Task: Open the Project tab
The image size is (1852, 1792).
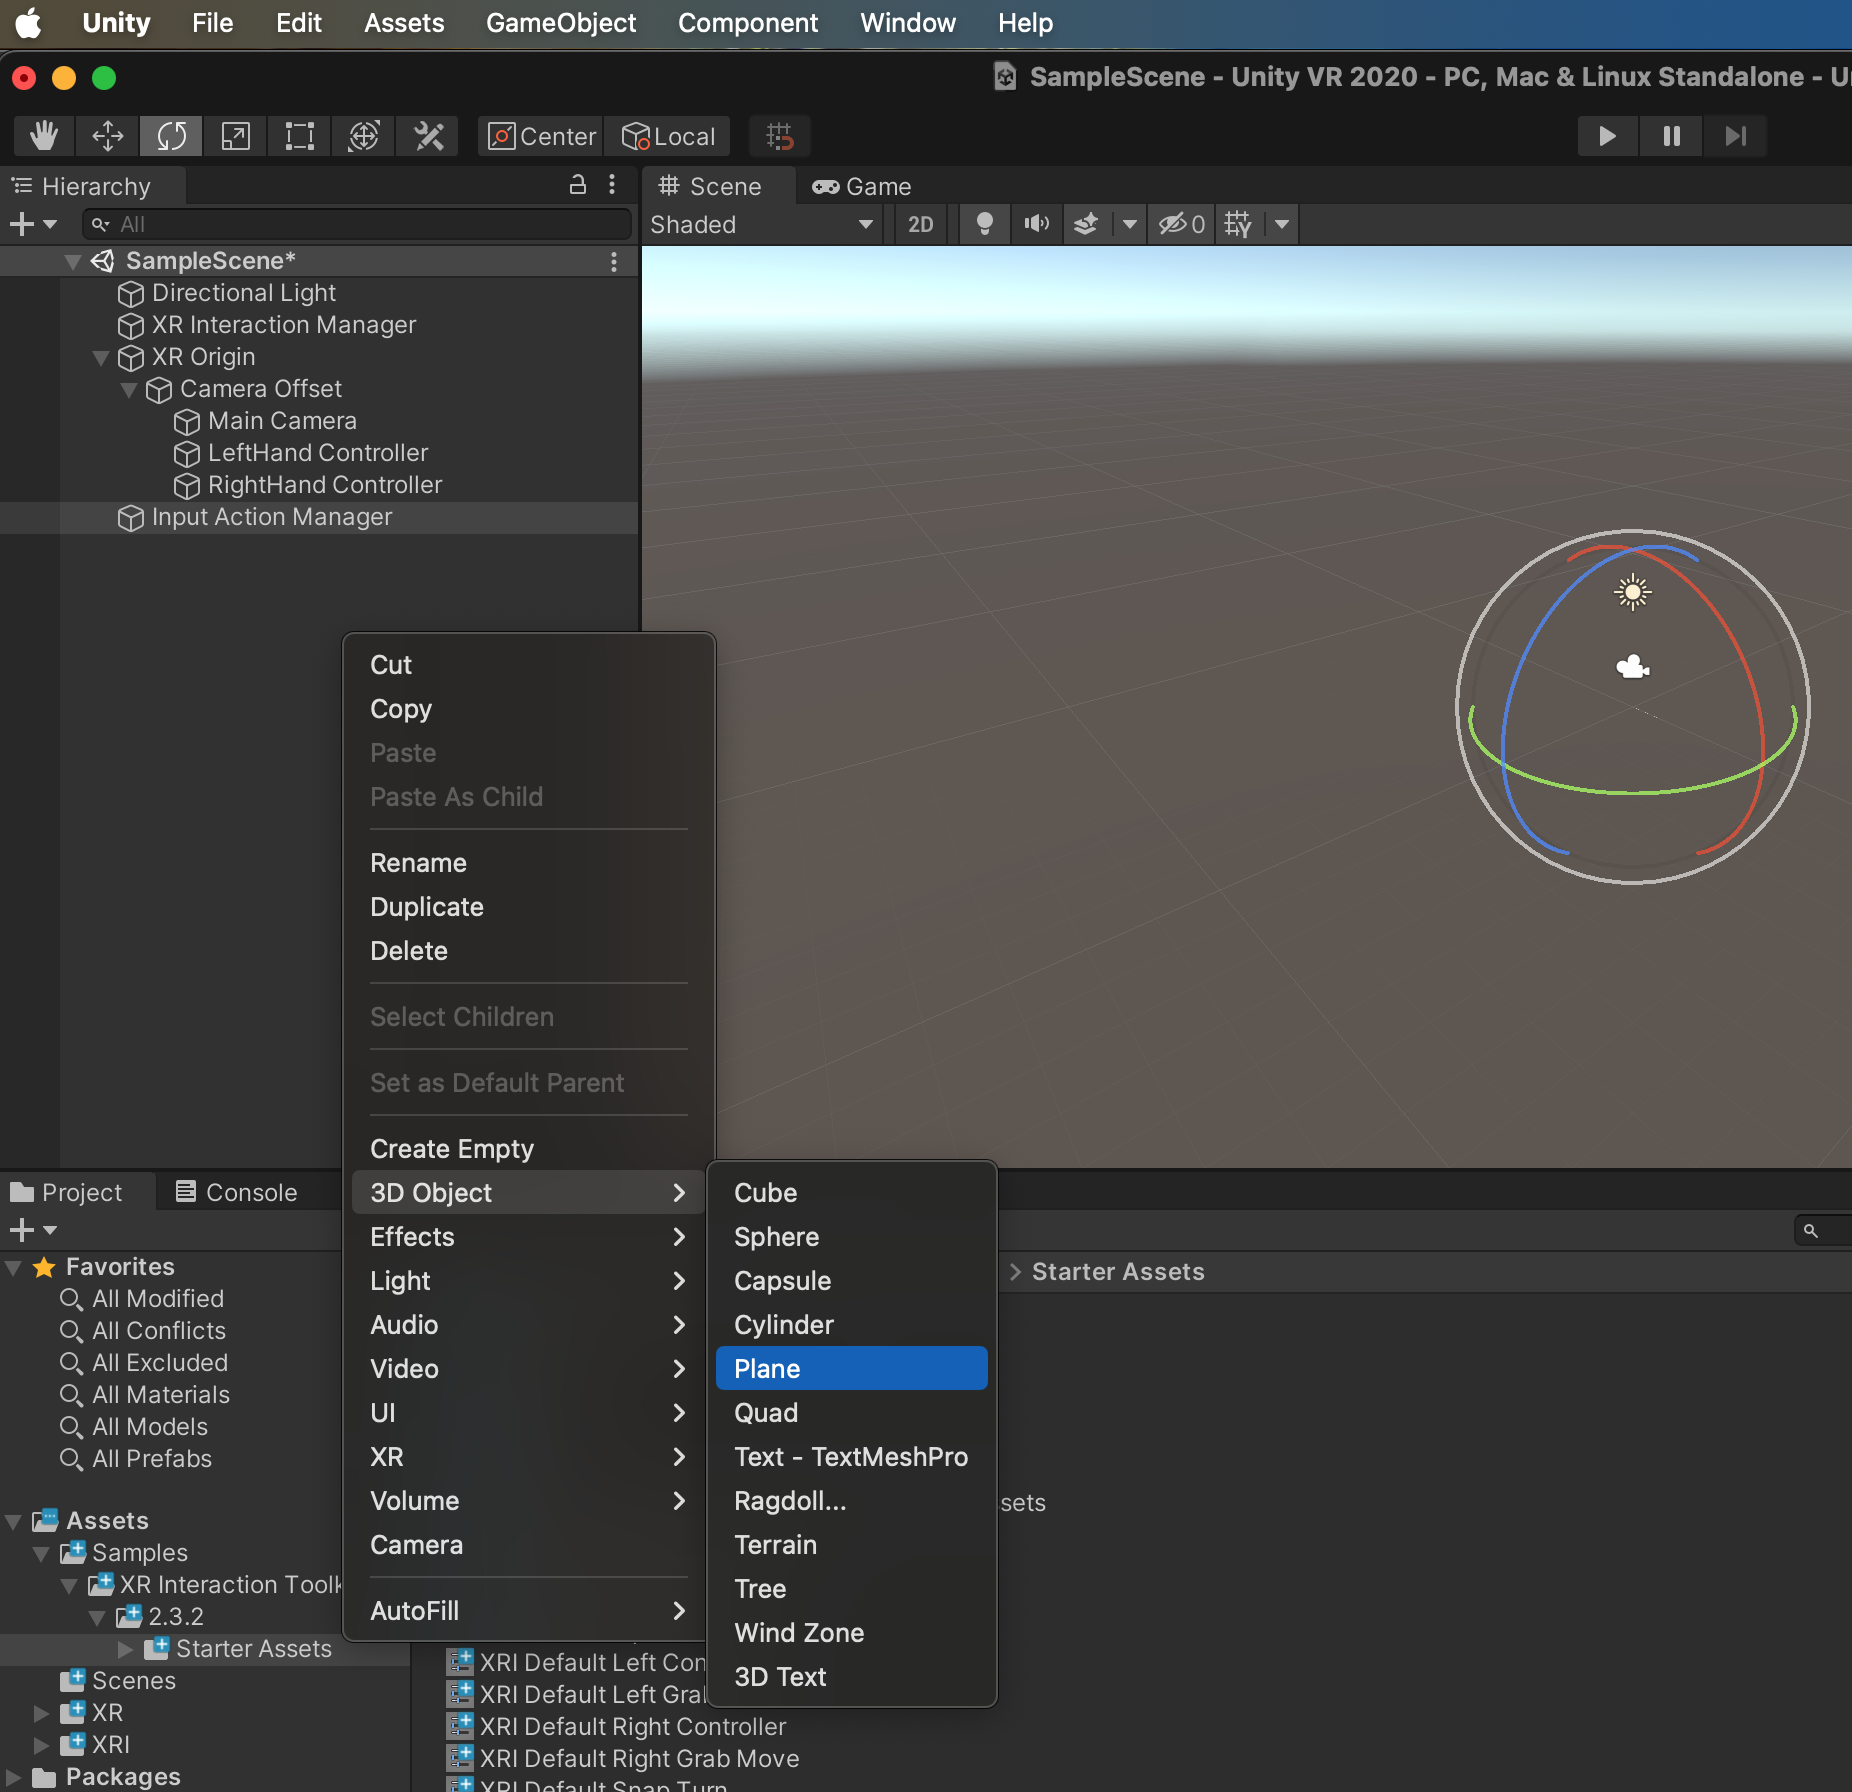Action: 66,1192
